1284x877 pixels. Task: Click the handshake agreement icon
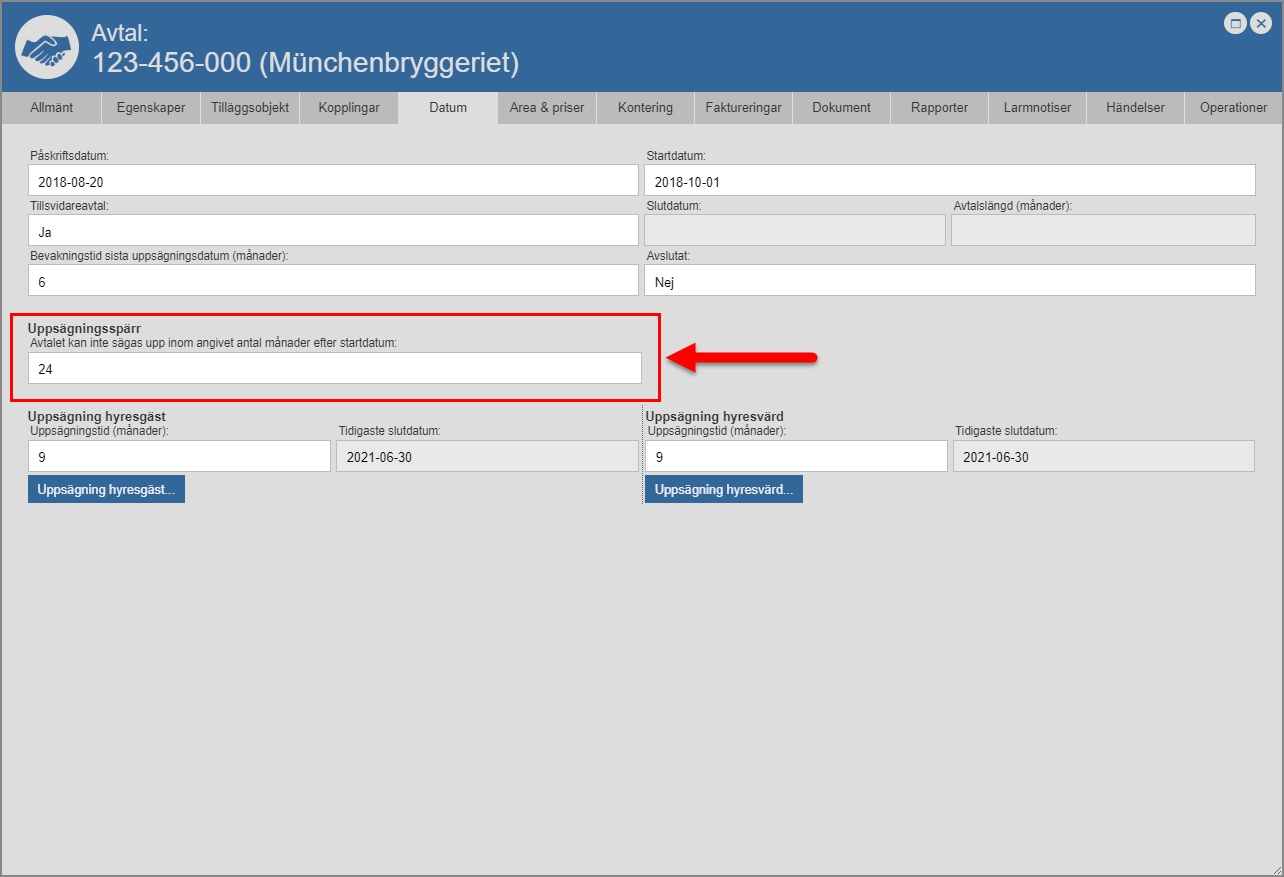coord(47,47)
